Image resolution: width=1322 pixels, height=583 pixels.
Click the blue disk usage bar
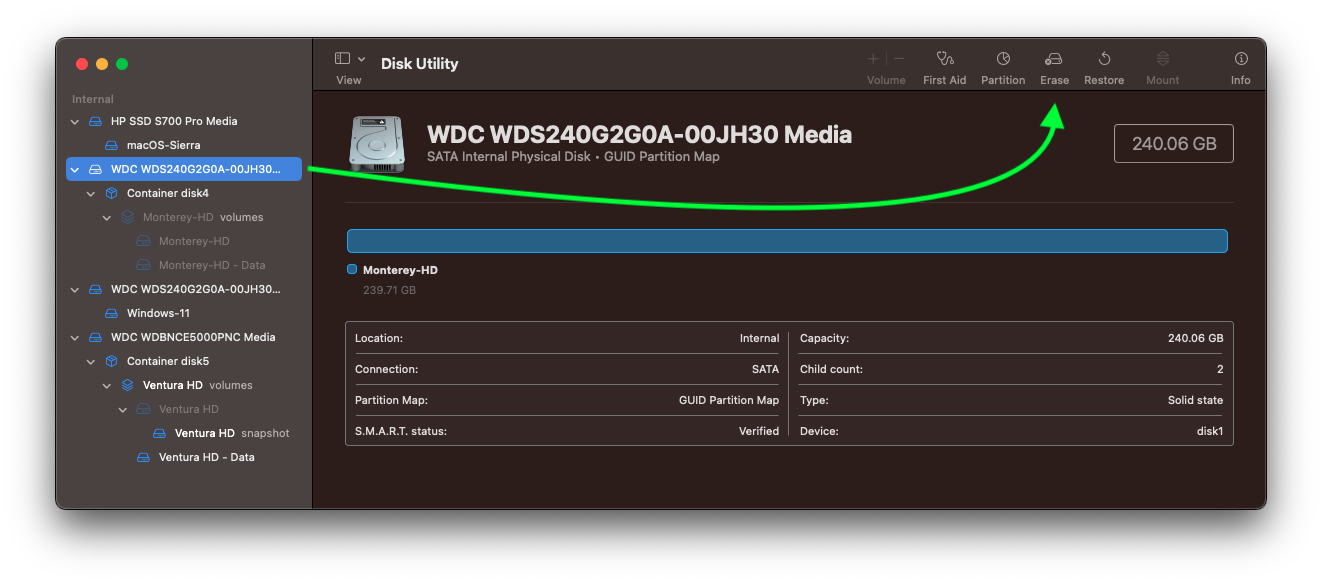[787, 241]
